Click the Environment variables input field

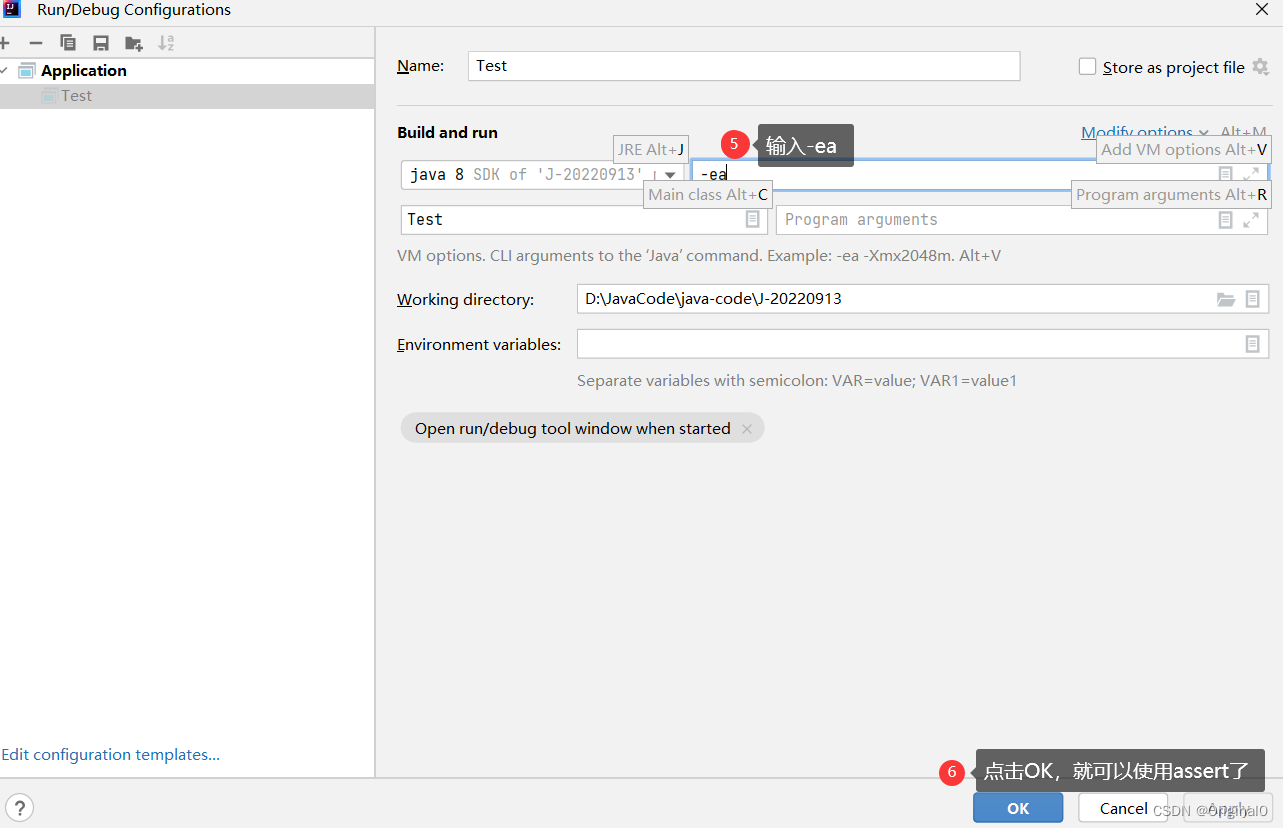(923, 344)
